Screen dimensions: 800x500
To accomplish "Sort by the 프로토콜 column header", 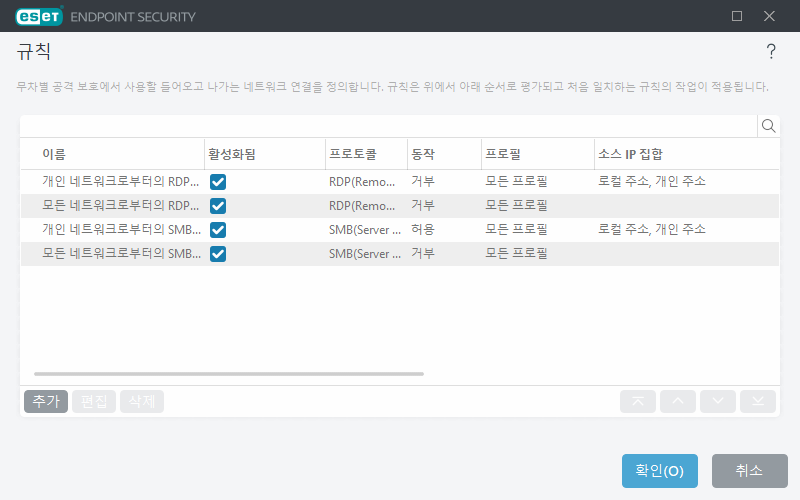I will [x=352, y=154].
